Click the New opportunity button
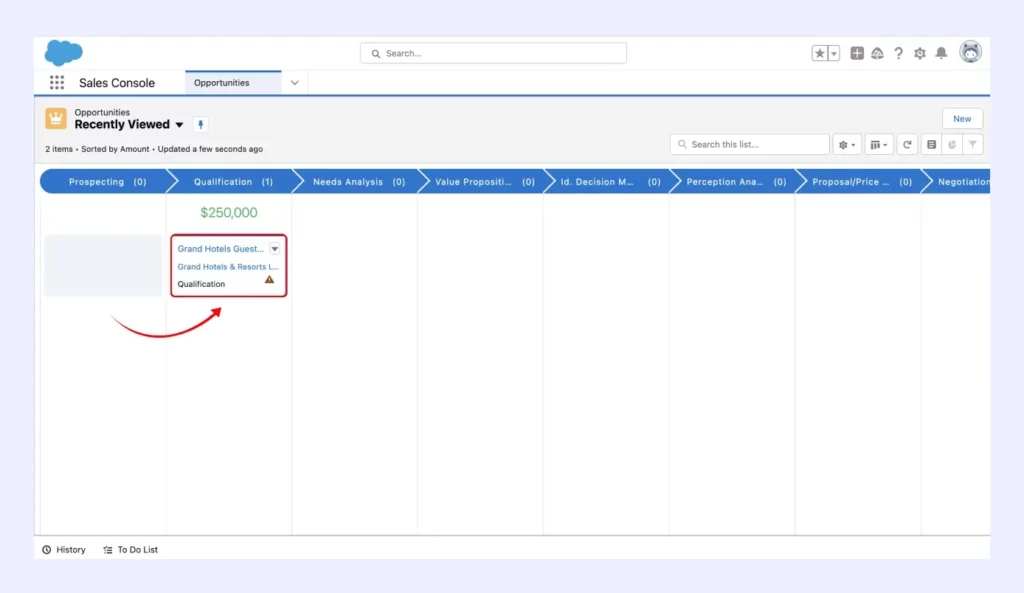This screenshot has height=593, width=1024. click(962, 118)
